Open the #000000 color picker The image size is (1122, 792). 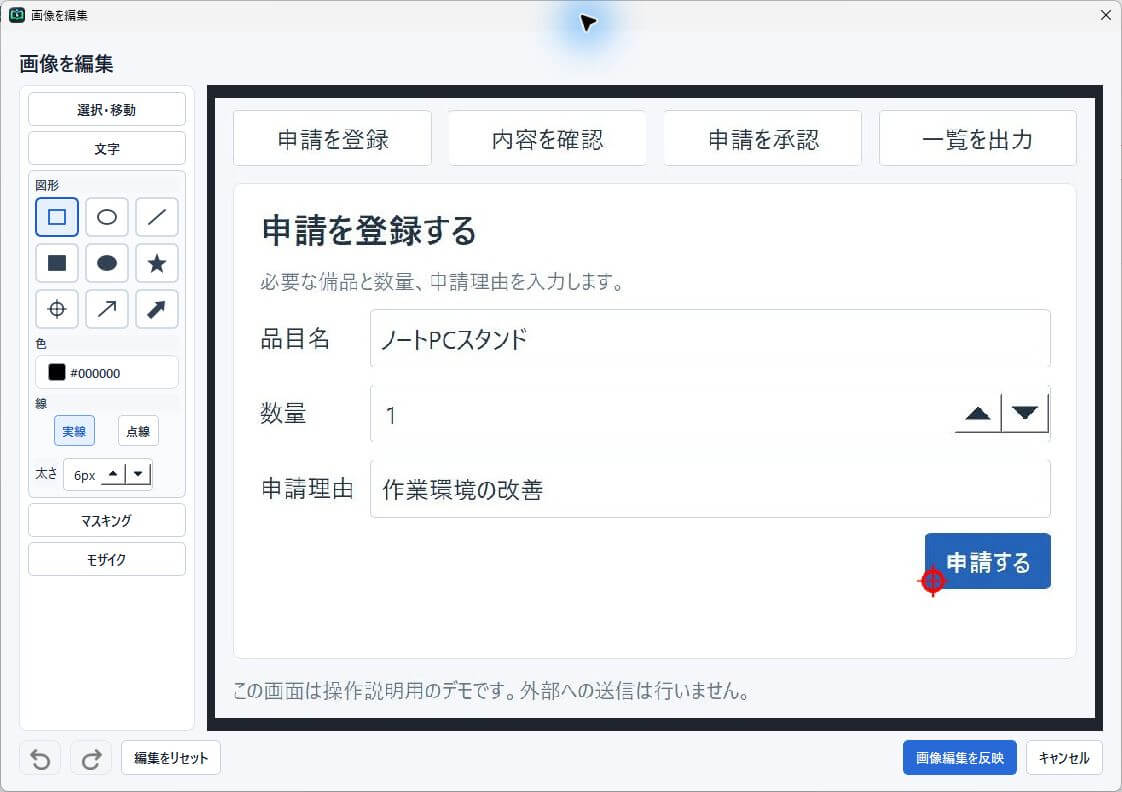(x=107, y=373)
